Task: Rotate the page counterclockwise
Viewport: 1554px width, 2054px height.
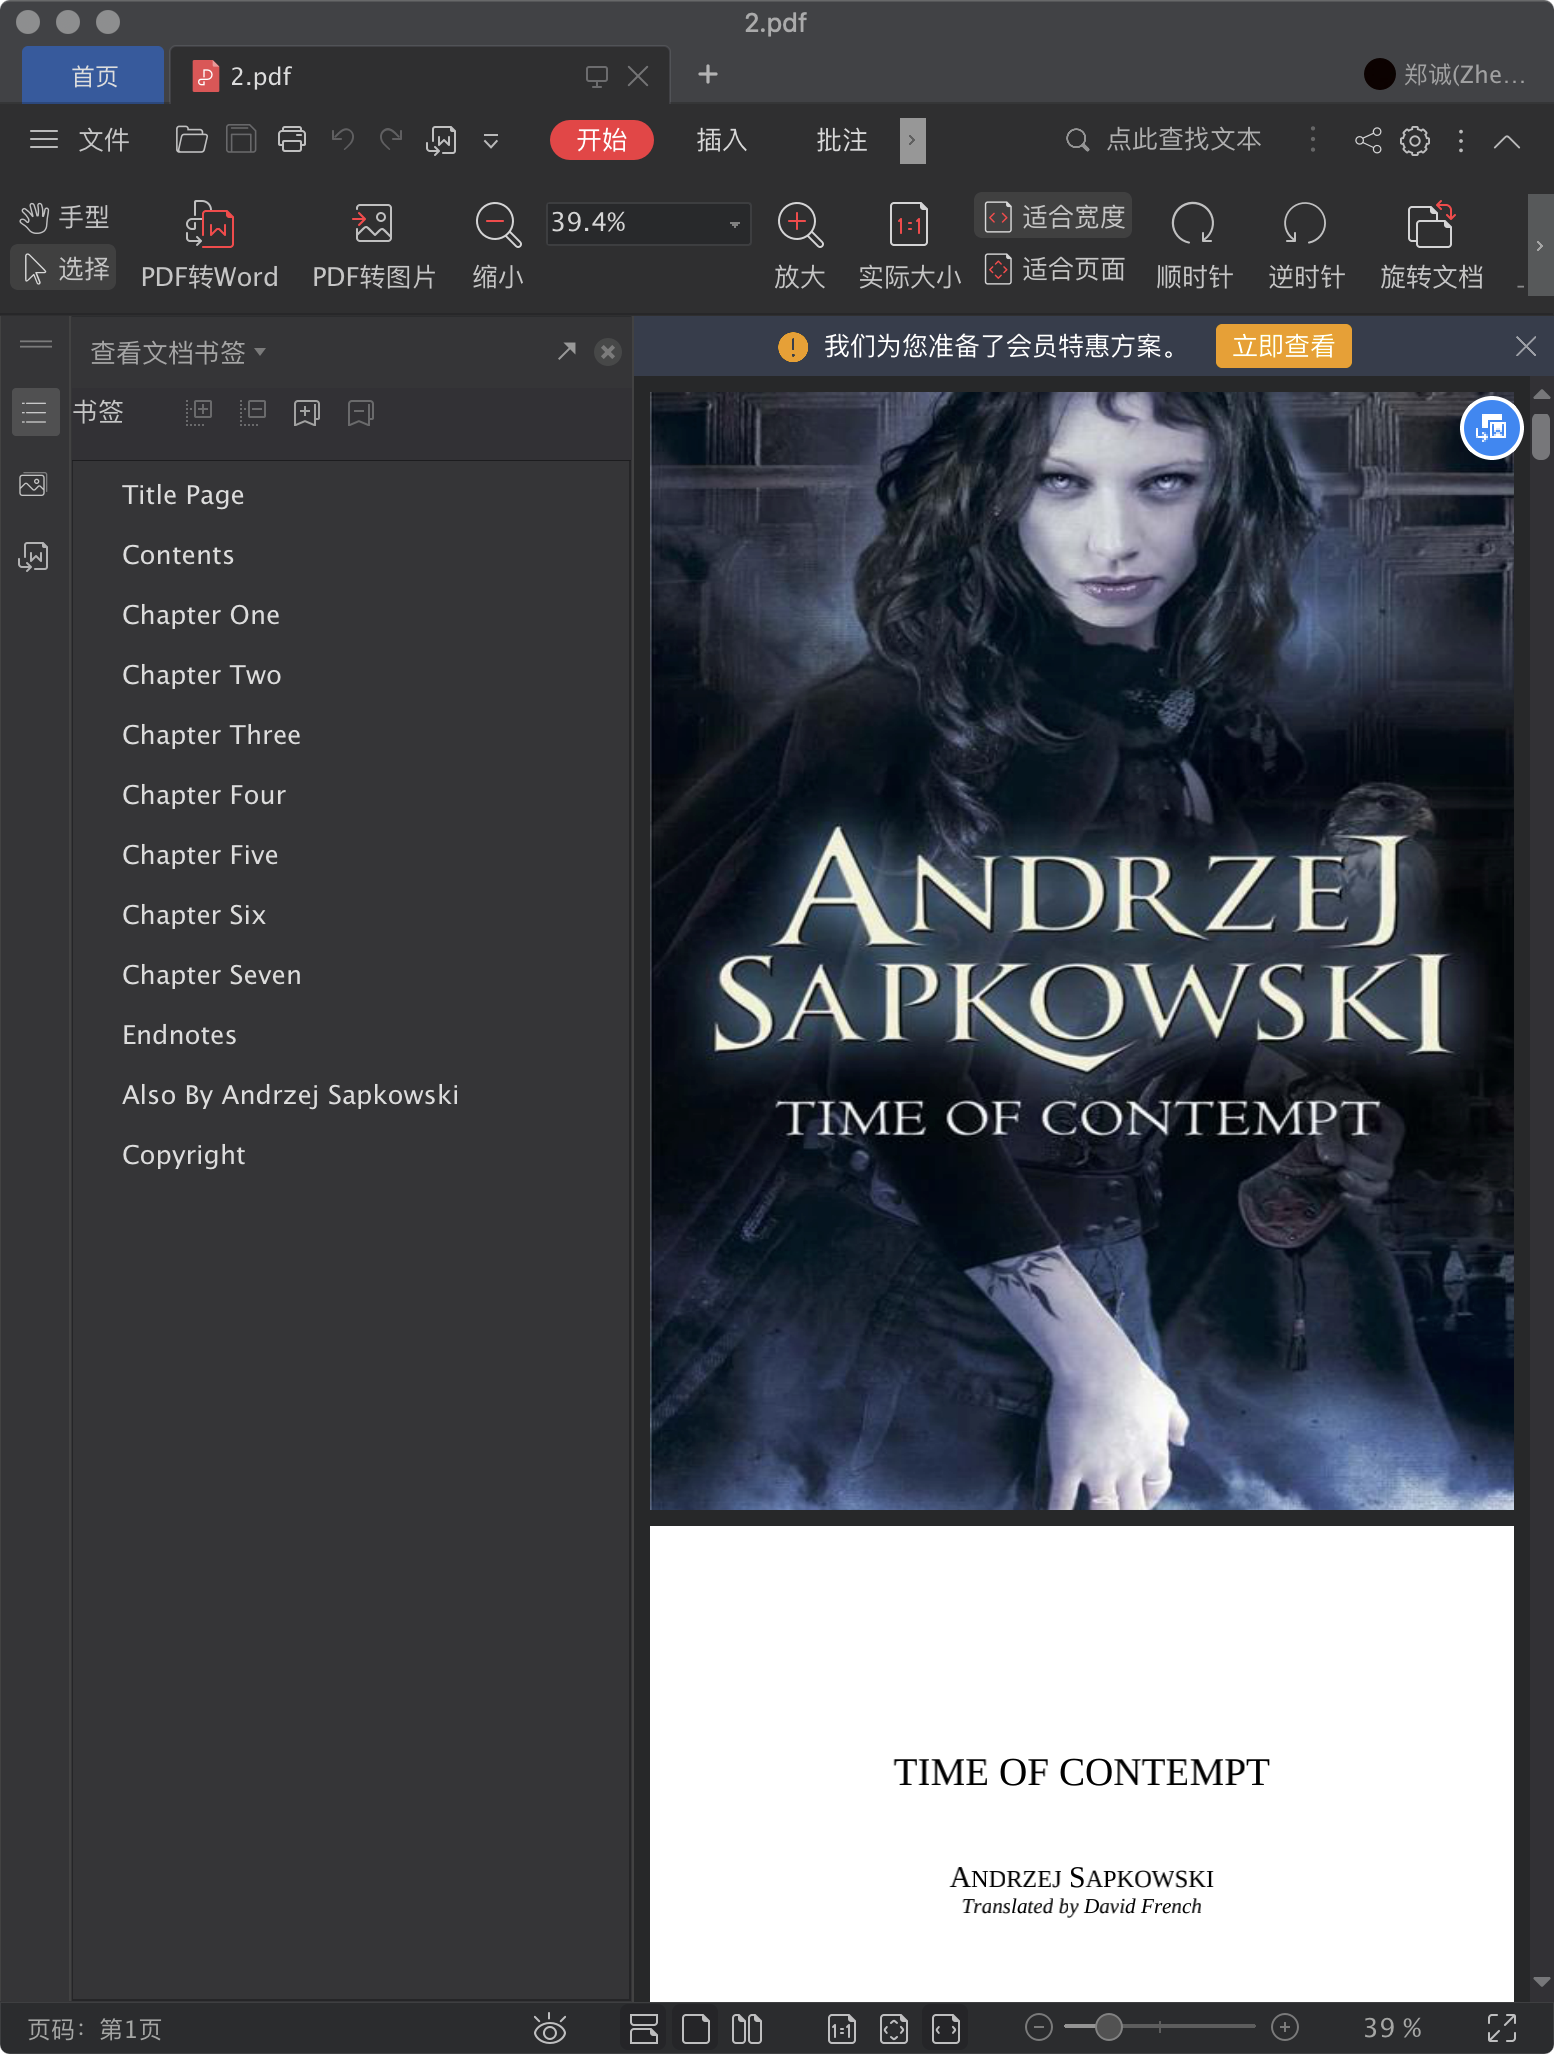Action: [1304, 225]
